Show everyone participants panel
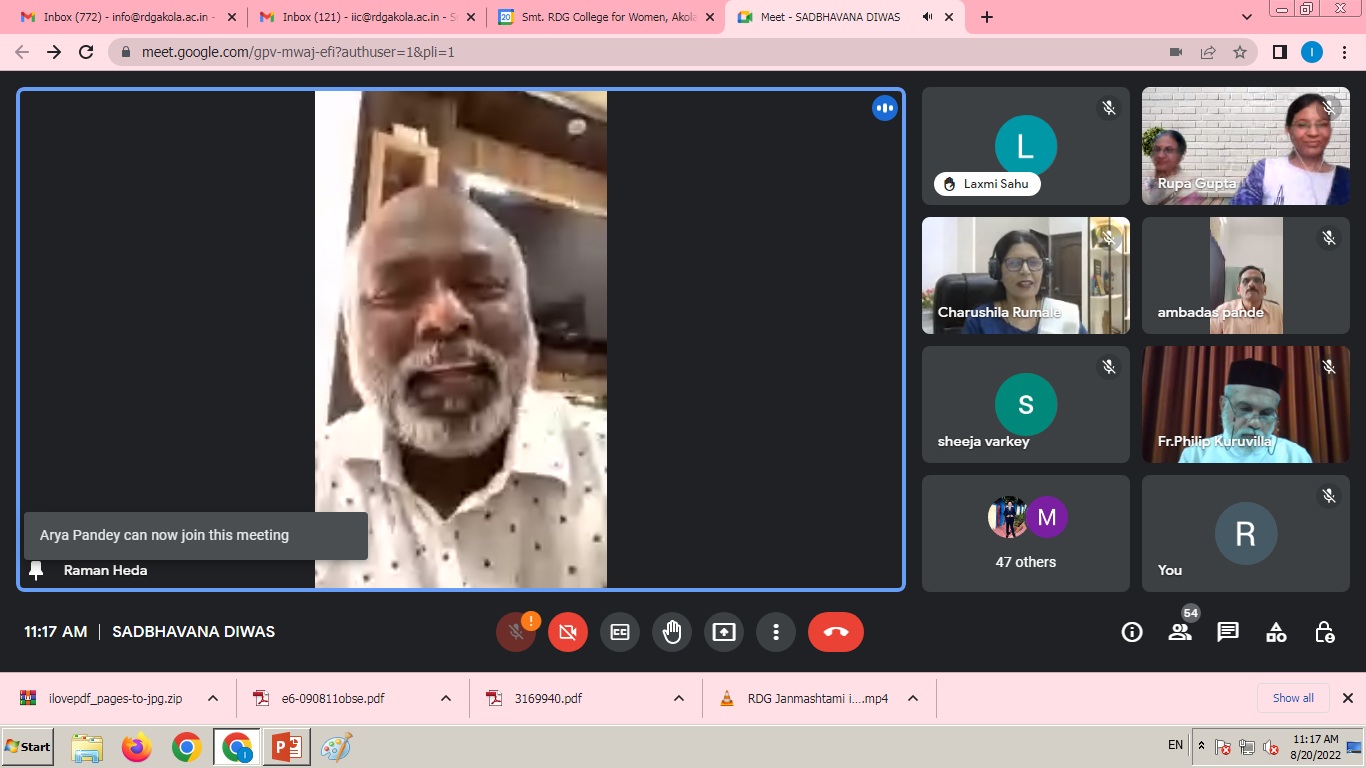1366x768 pixels. pyautogui.click(x=1180, y=632)
